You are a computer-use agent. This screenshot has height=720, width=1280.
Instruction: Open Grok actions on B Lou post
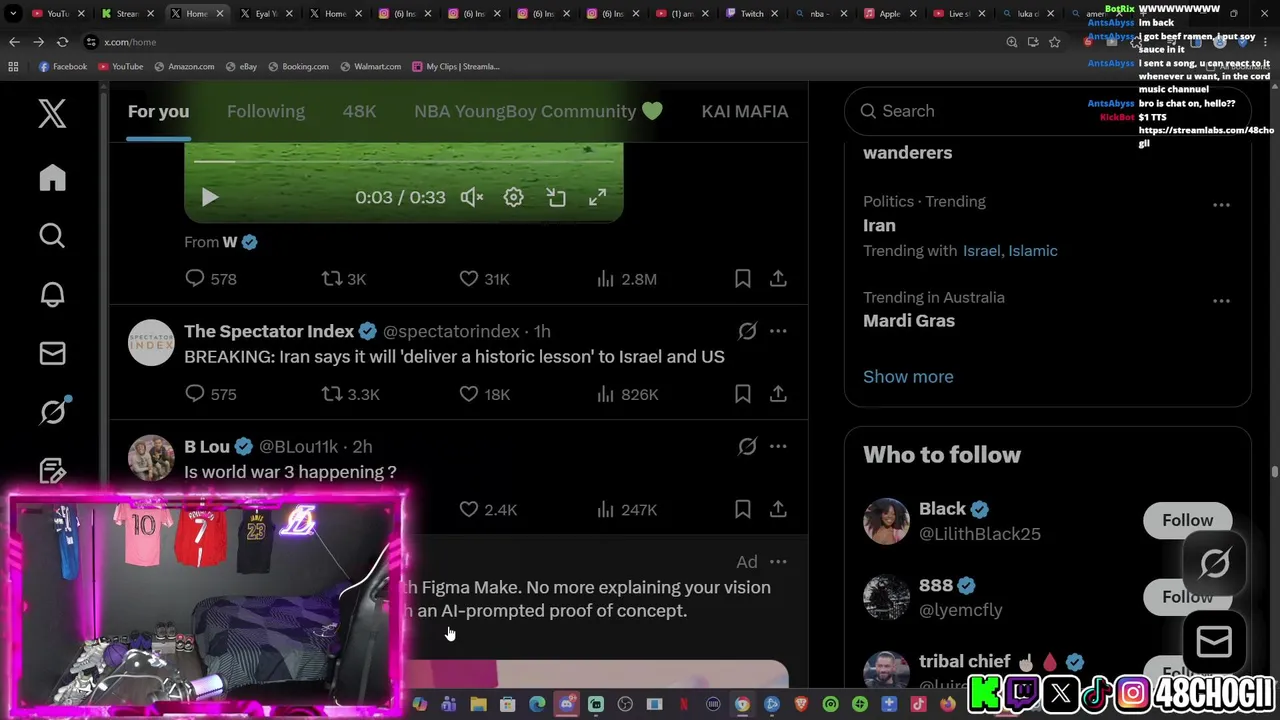point(747,447)
